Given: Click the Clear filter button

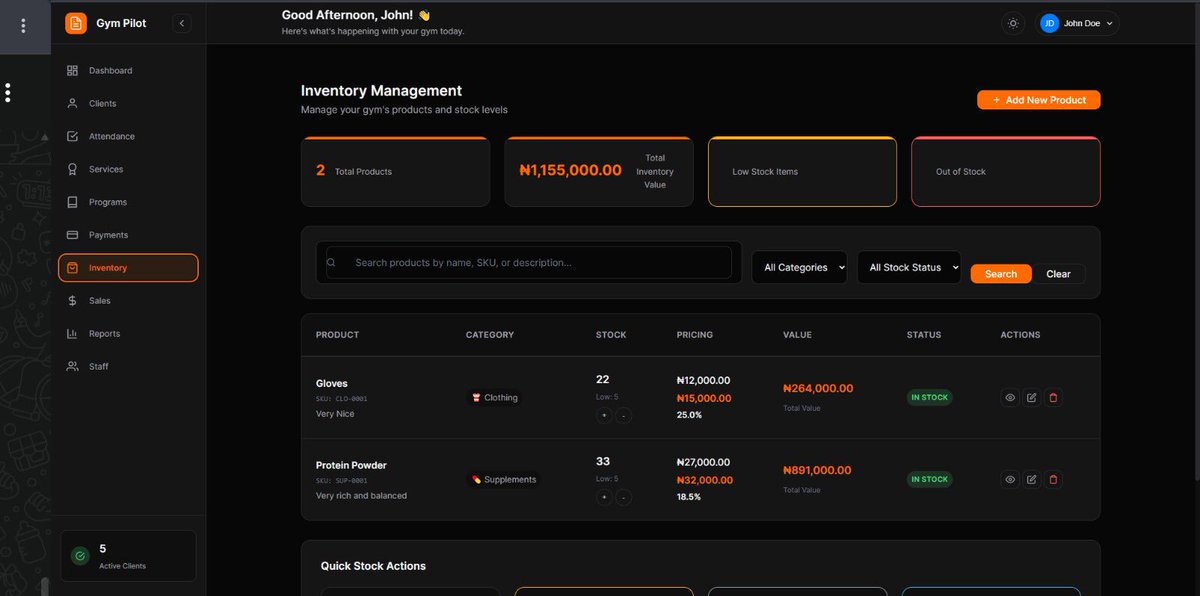Looking at the screenshot, I should tap(1059, 274).
